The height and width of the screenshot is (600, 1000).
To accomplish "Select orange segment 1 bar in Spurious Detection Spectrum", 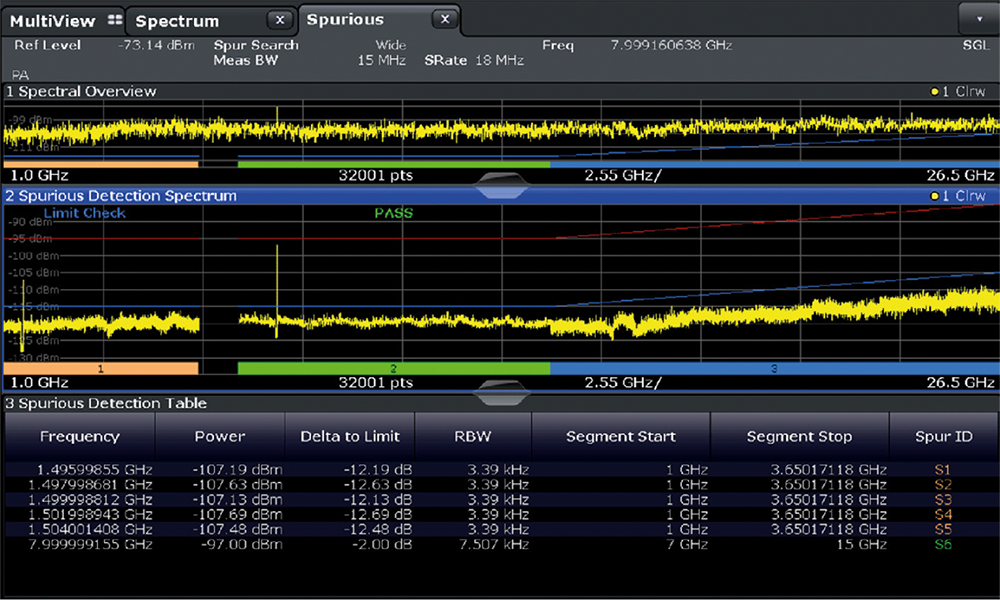I will pos(101,369).
